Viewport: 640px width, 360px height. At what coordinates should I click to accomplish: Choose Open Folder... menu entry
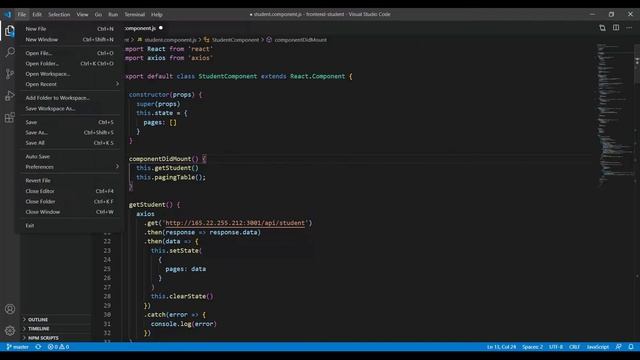tap(70, 64)
